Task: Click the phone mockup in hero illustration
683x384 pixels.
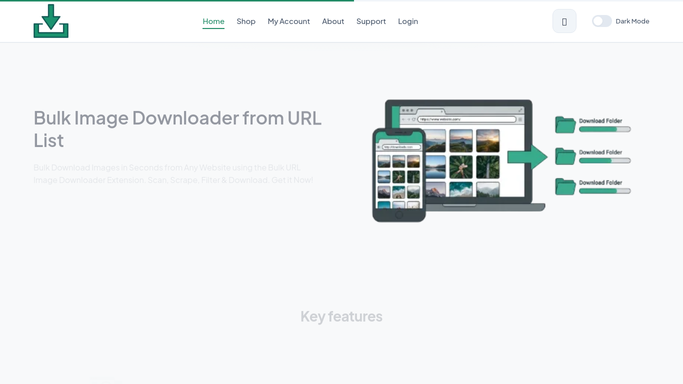Action: coord(399,175)
